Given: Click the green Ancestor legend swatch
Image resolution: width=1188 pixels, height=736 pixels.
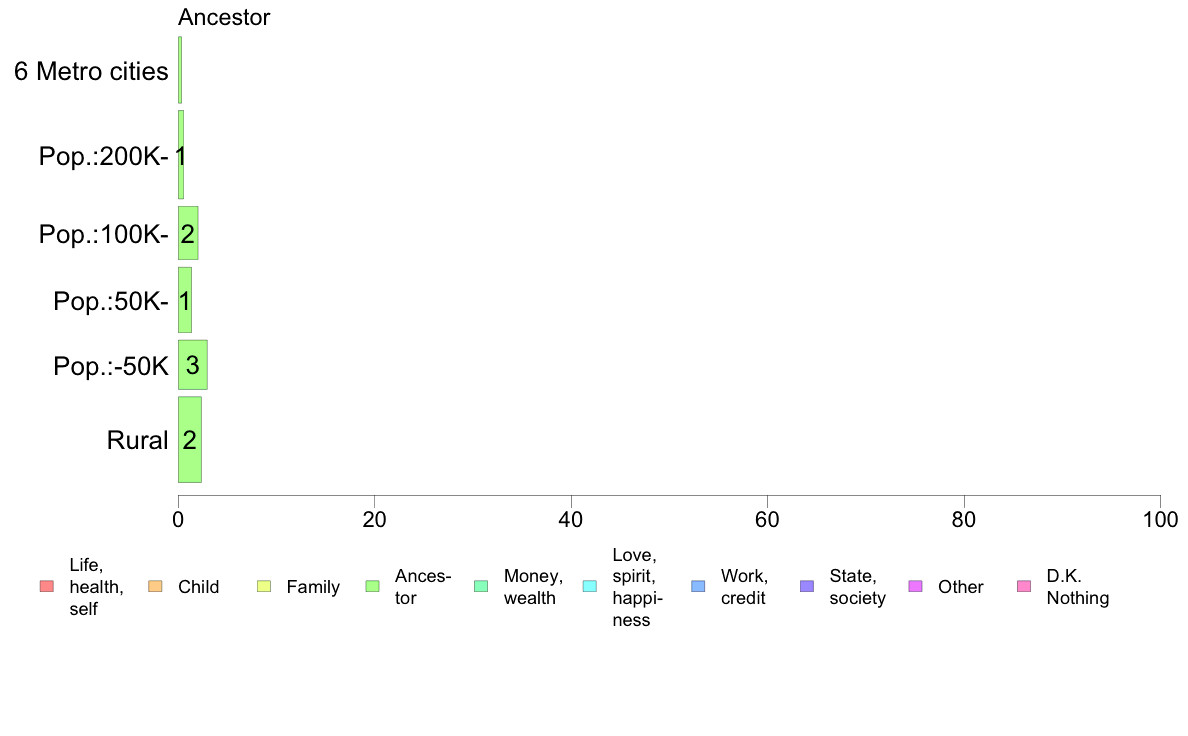Looking at the screenshot, I should point(373,587).
